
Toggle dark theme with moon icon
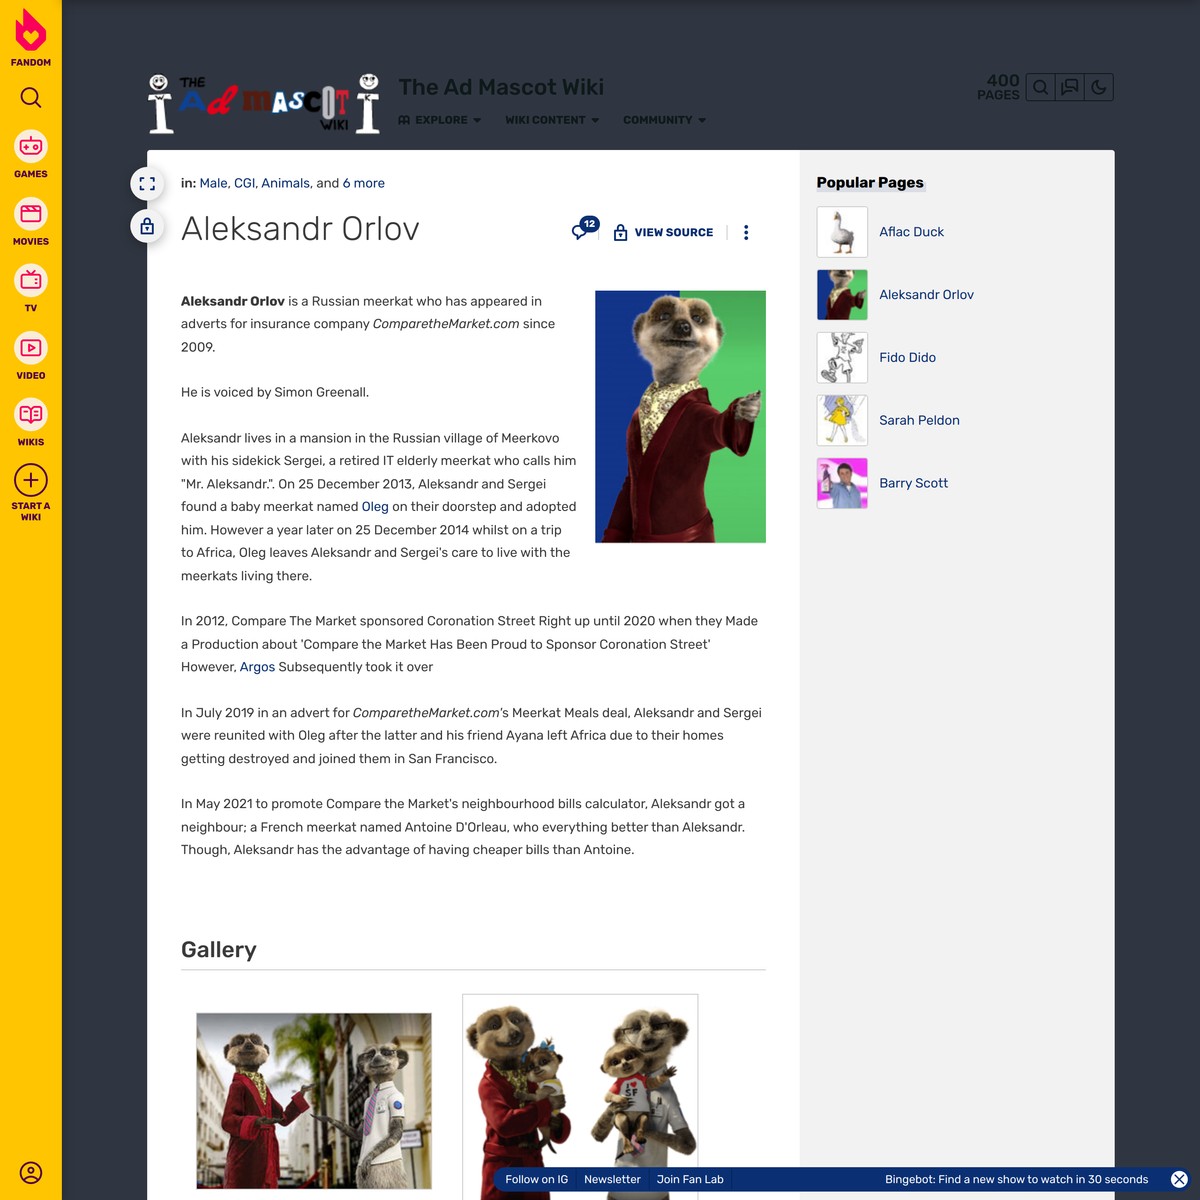coord(1099,87)
